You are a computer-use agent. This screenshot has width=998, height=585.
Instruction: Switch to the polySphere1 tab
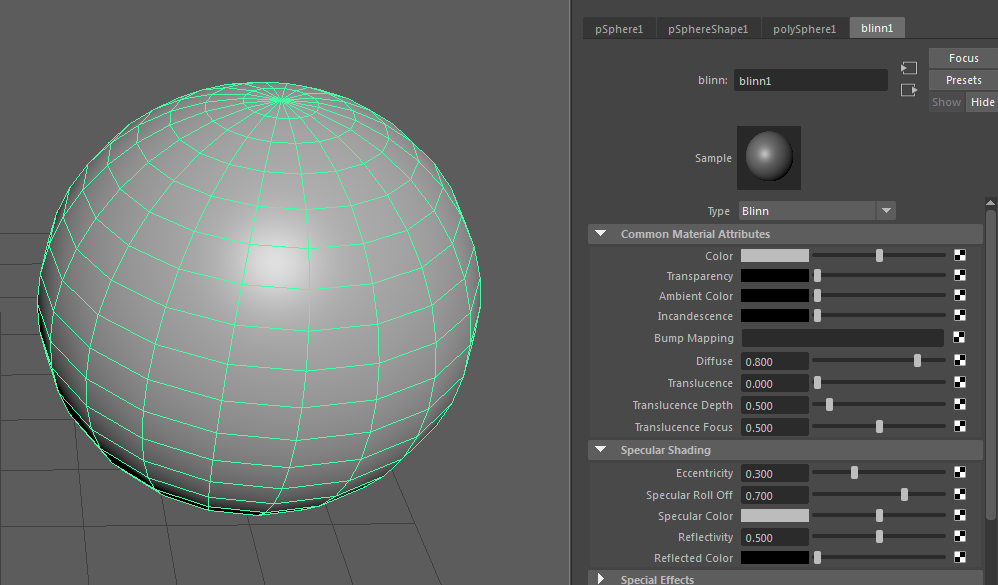pyautogui.click(x=804, y=29)
